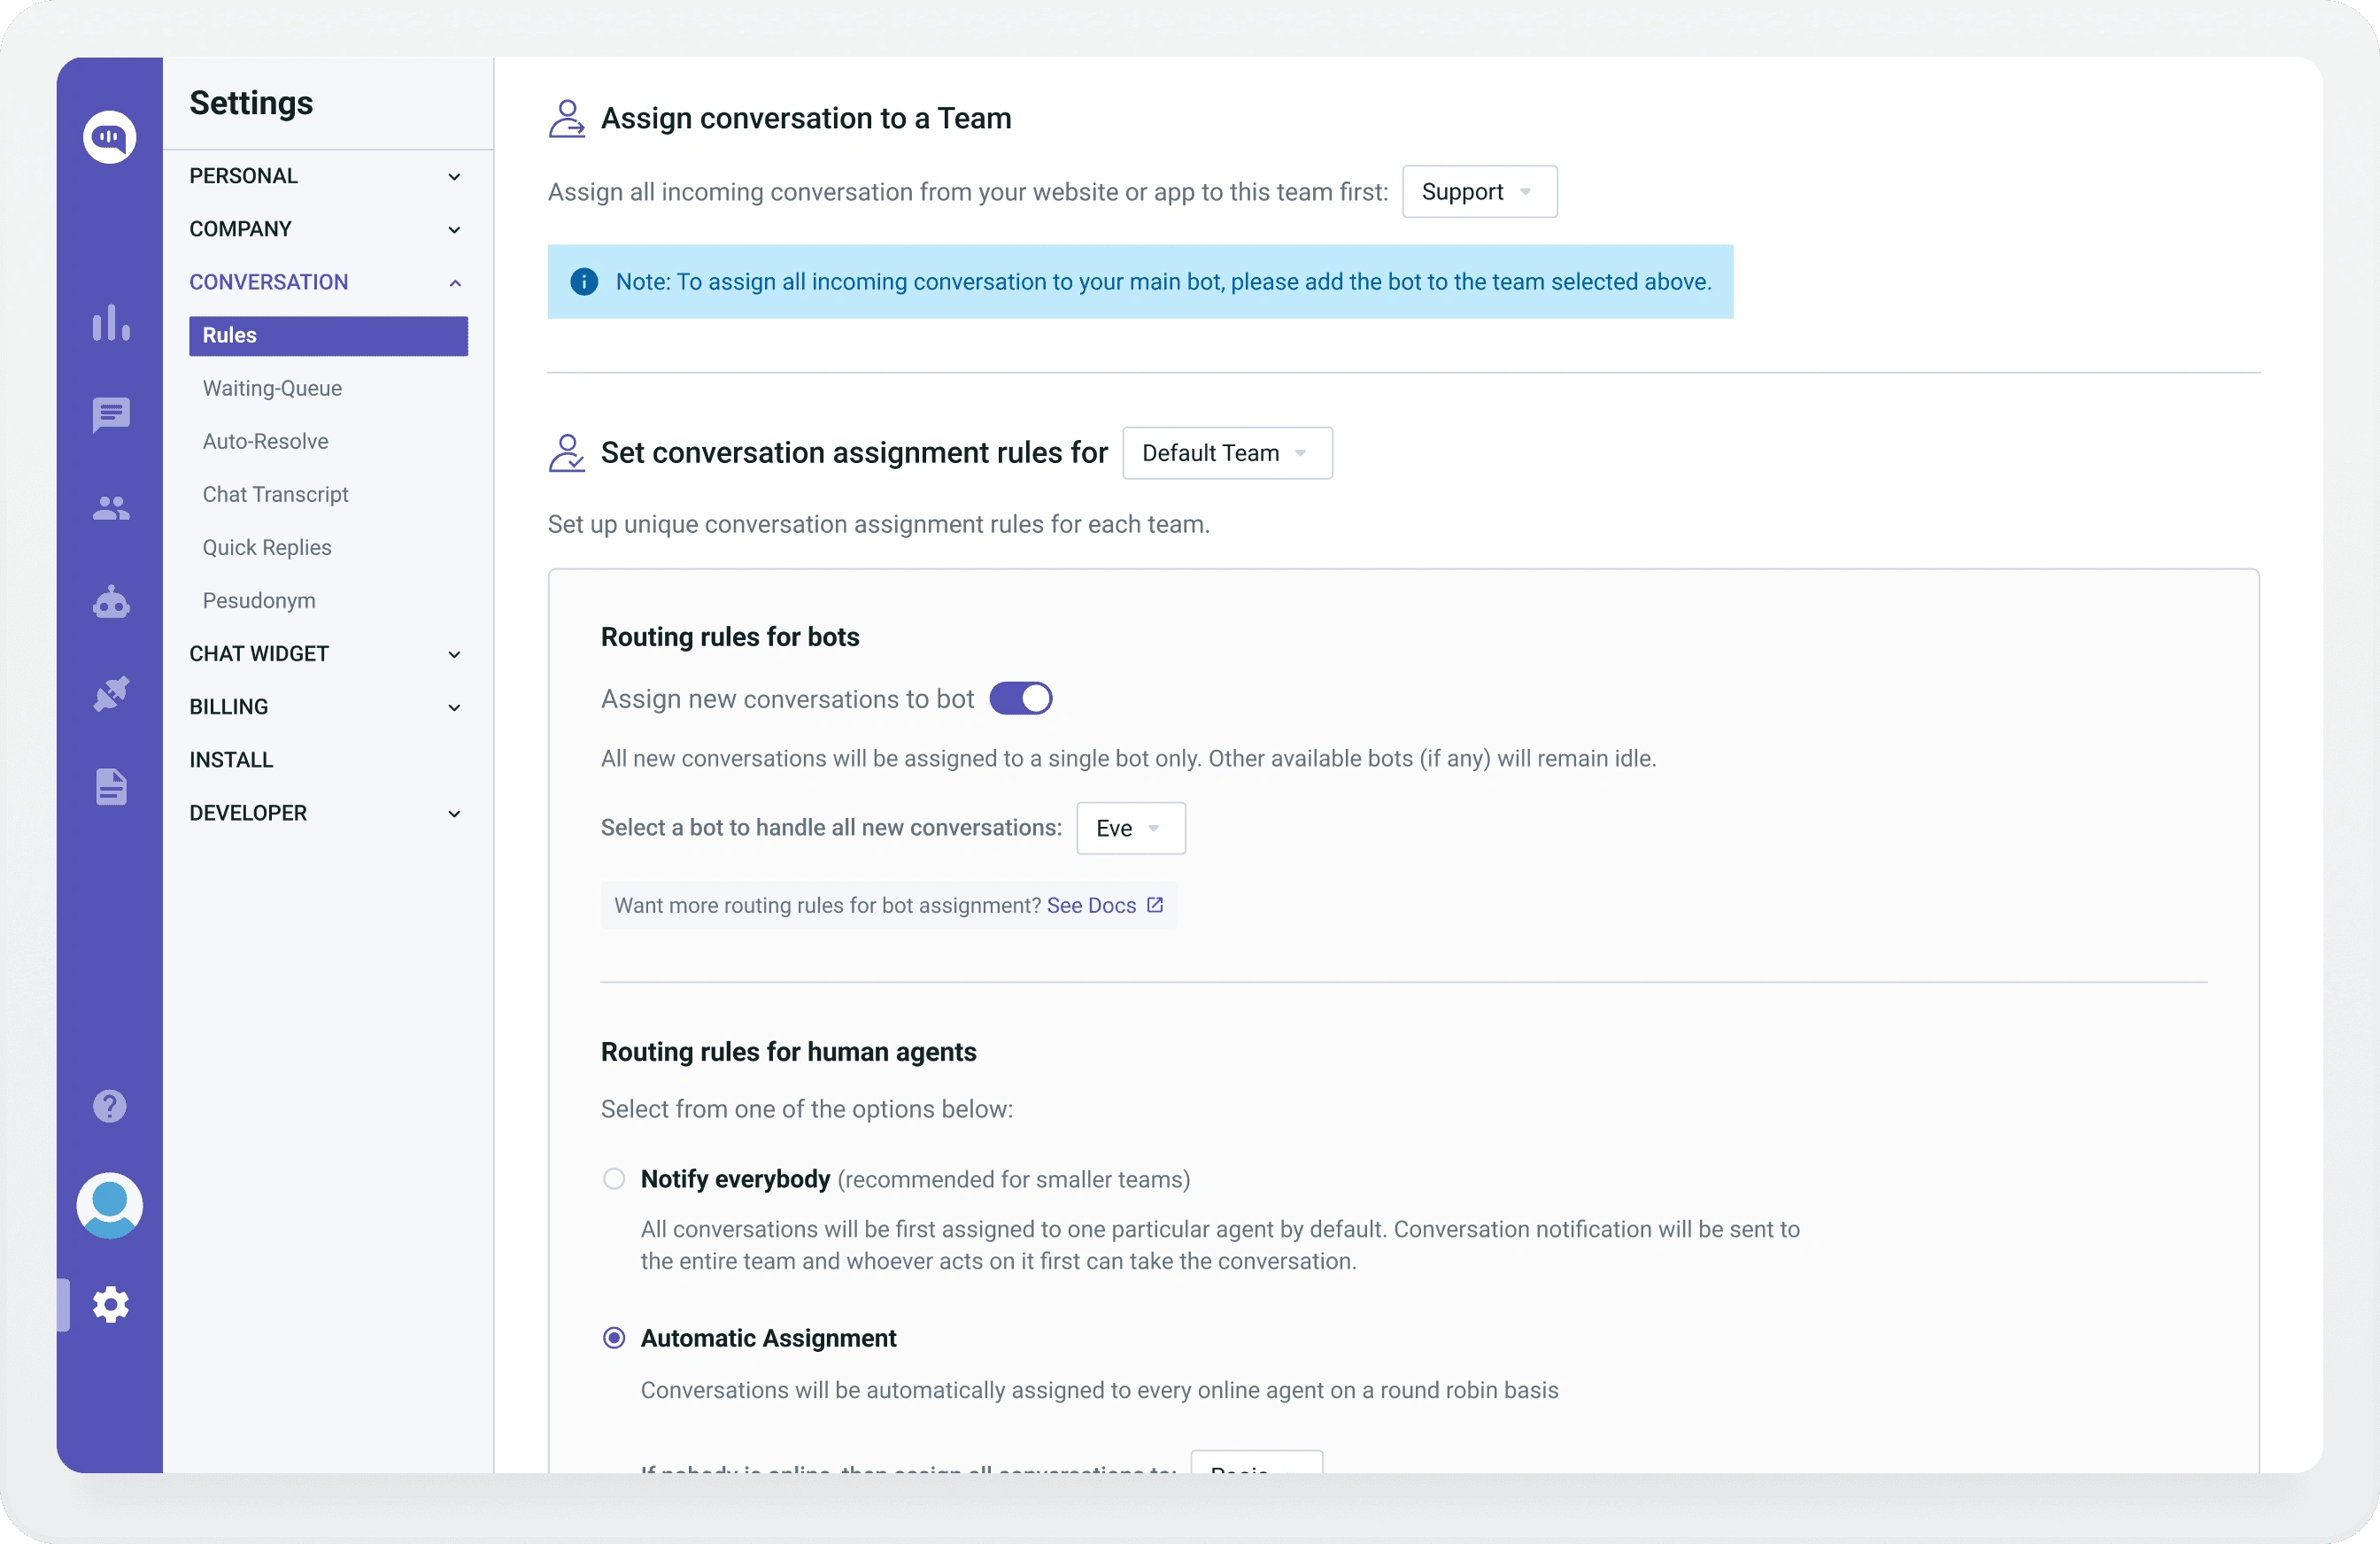Open the INSTALL settings page
2380x1544 pixels.
tap(231, 760)
